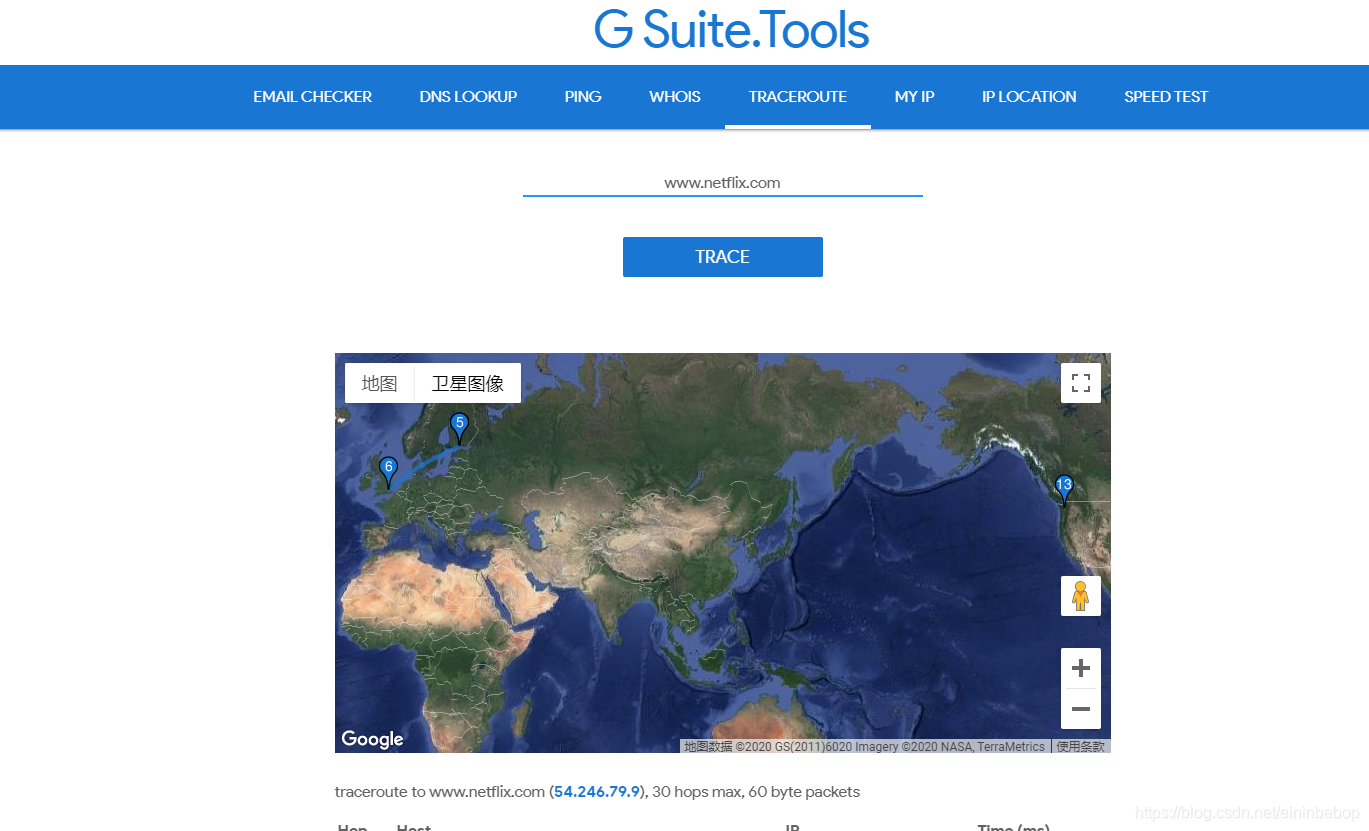Go to the Ping tool
Image resolution: width=1369 pixels, height=831 pixels.
coord(583,97)
